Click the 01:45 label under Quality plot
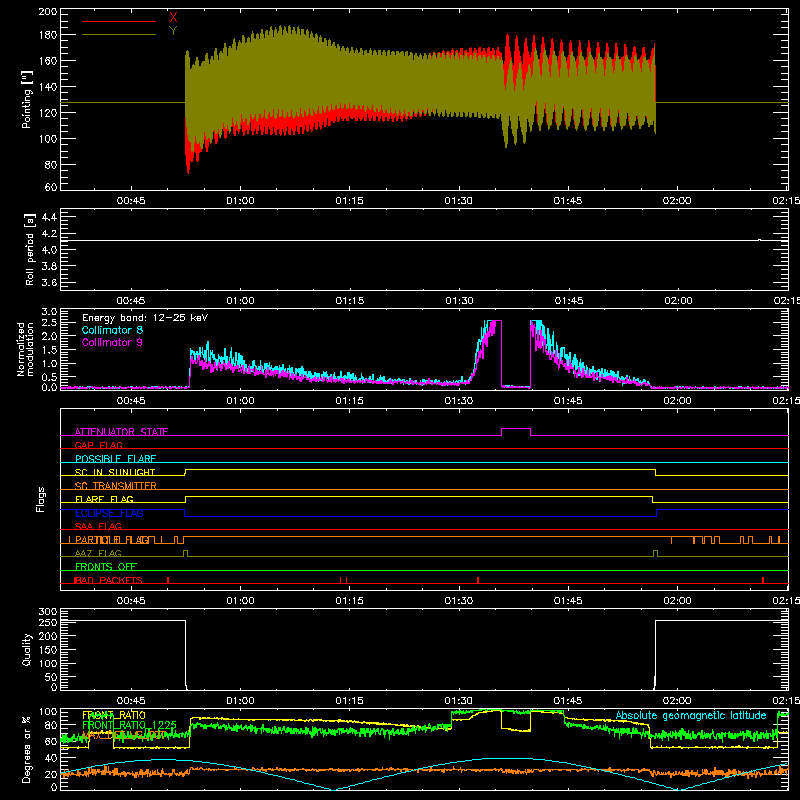The height and width of the screenshot is (800, 800). click(568, 701)
